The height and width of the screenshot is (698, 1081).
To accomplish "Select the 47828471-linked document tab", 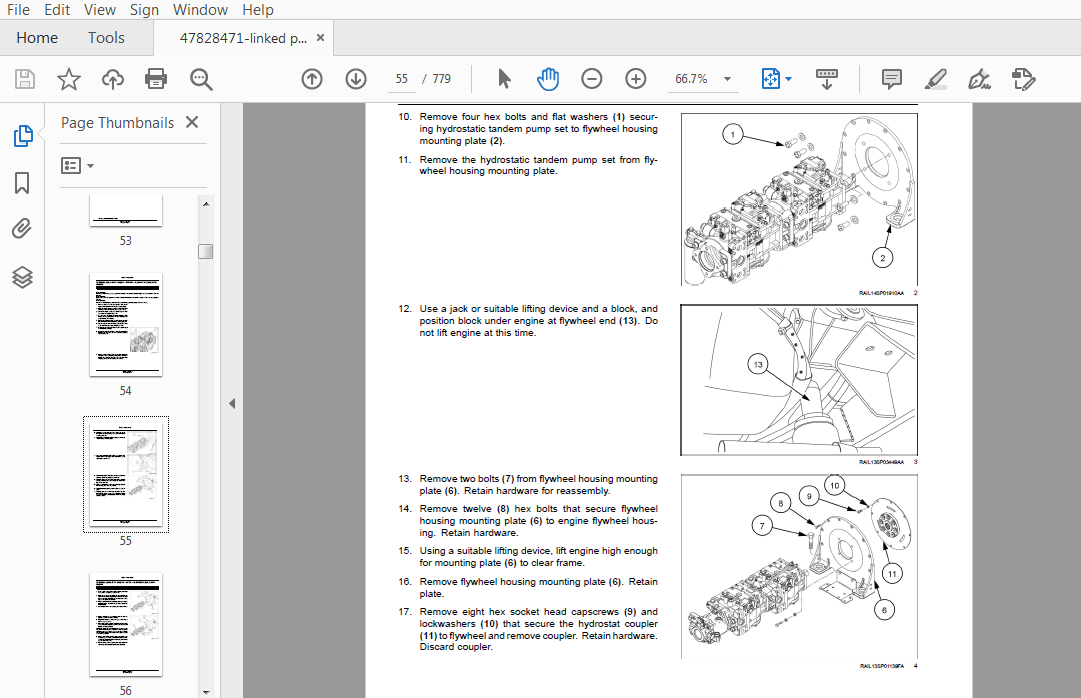I will click(x=243, y=39).
